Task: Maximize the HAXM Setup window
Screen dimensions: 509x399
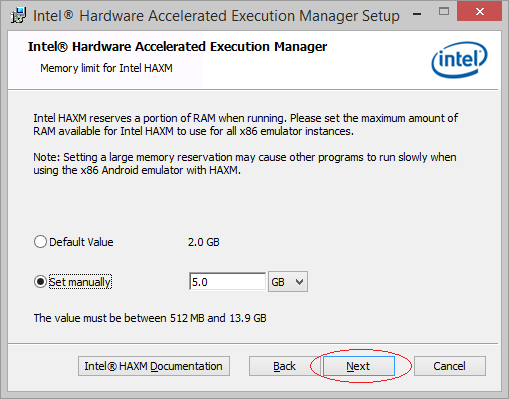Action: 444,12
